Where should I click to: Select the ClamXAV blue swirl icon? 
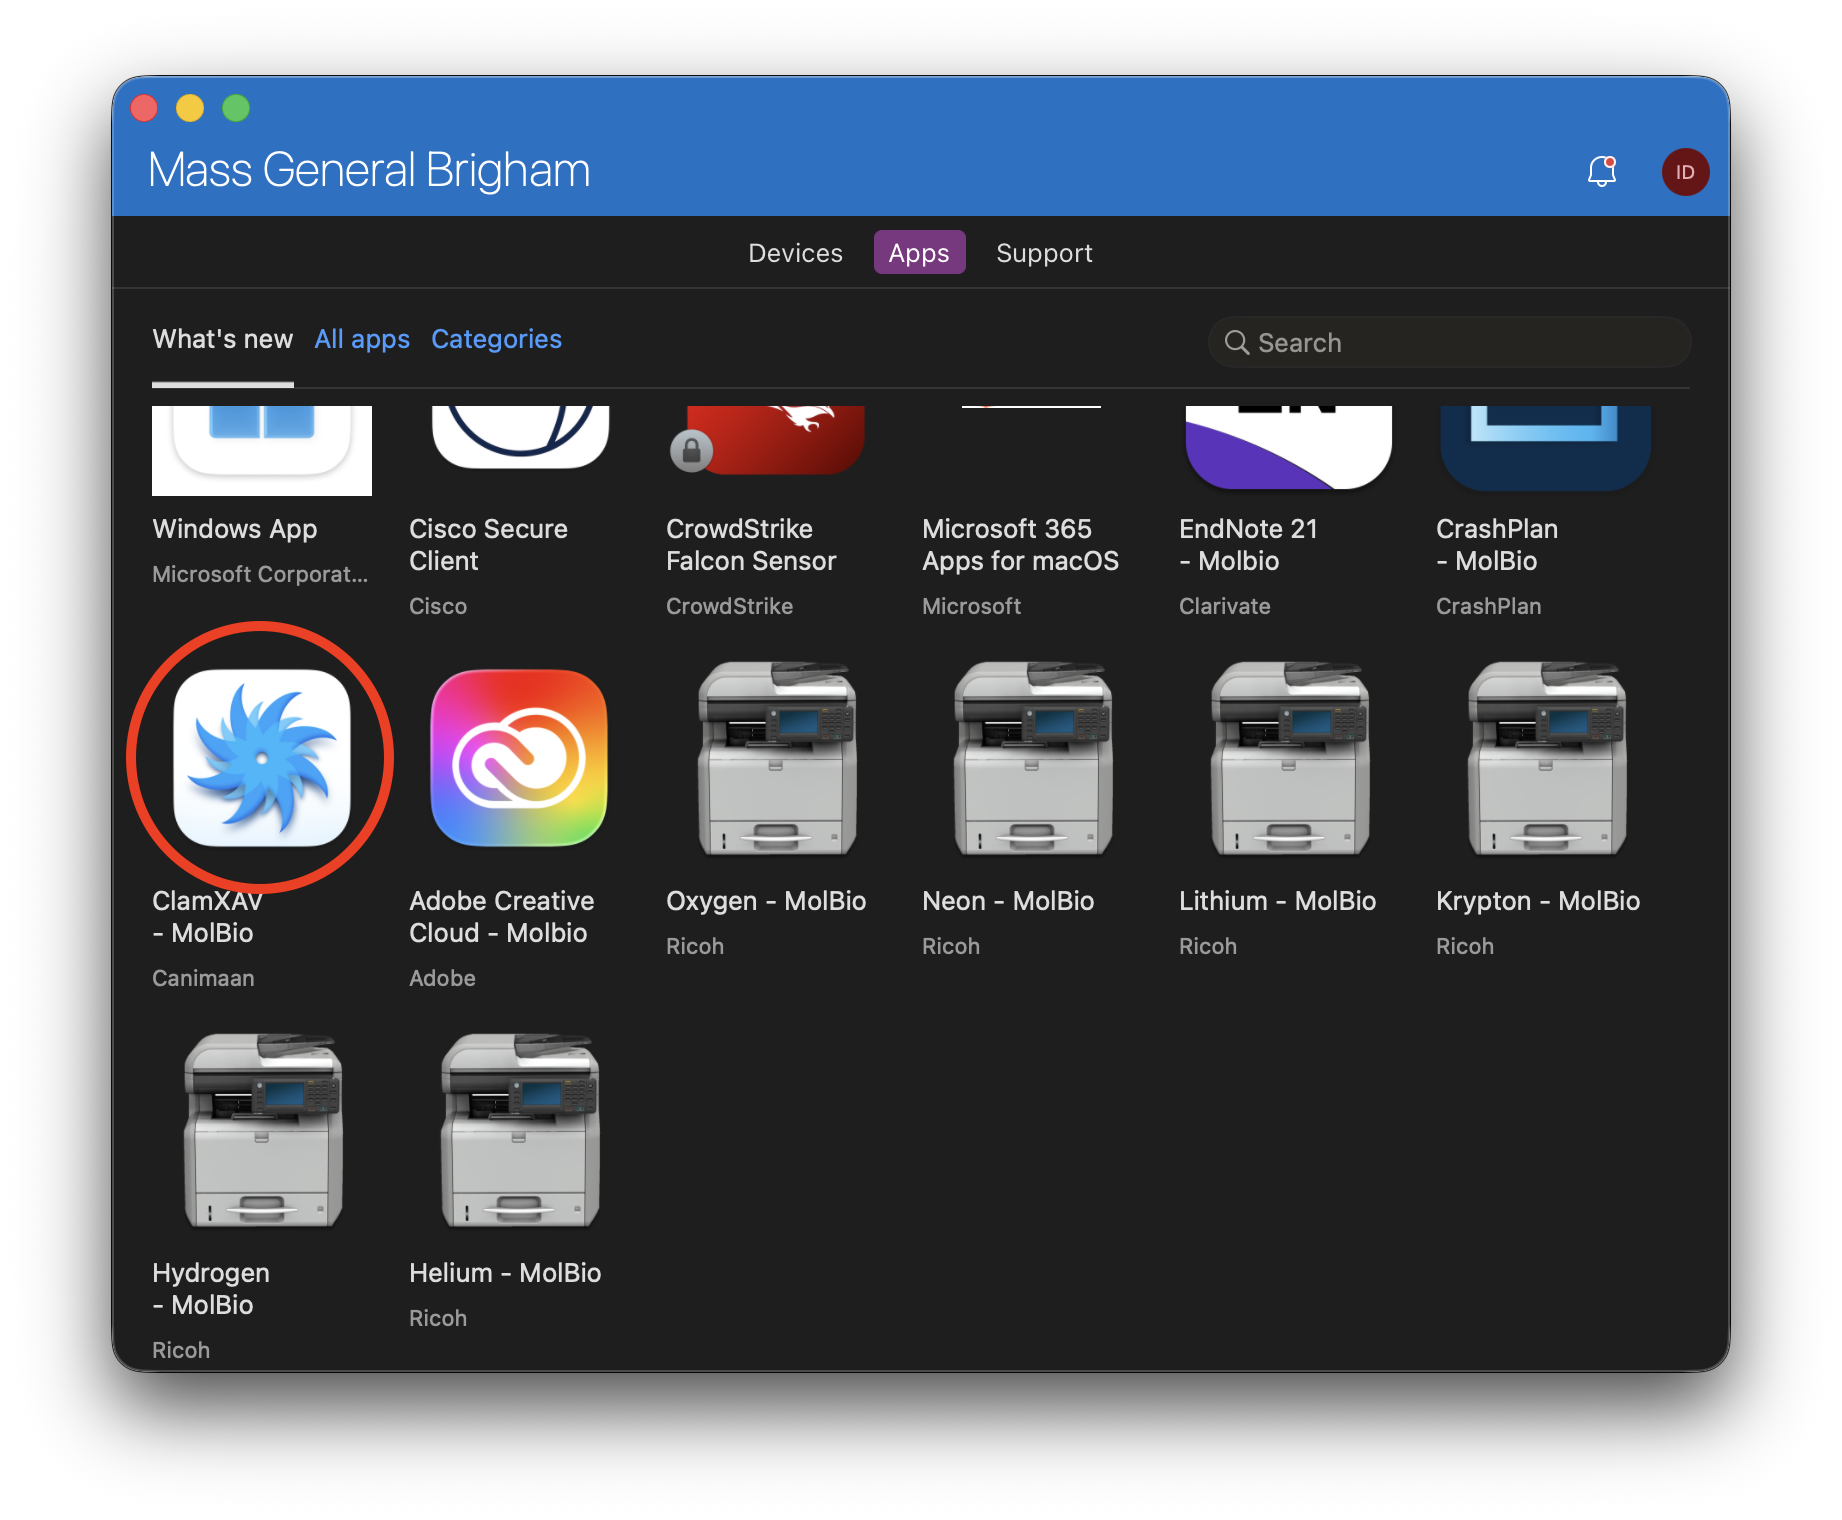coord(262,758)
